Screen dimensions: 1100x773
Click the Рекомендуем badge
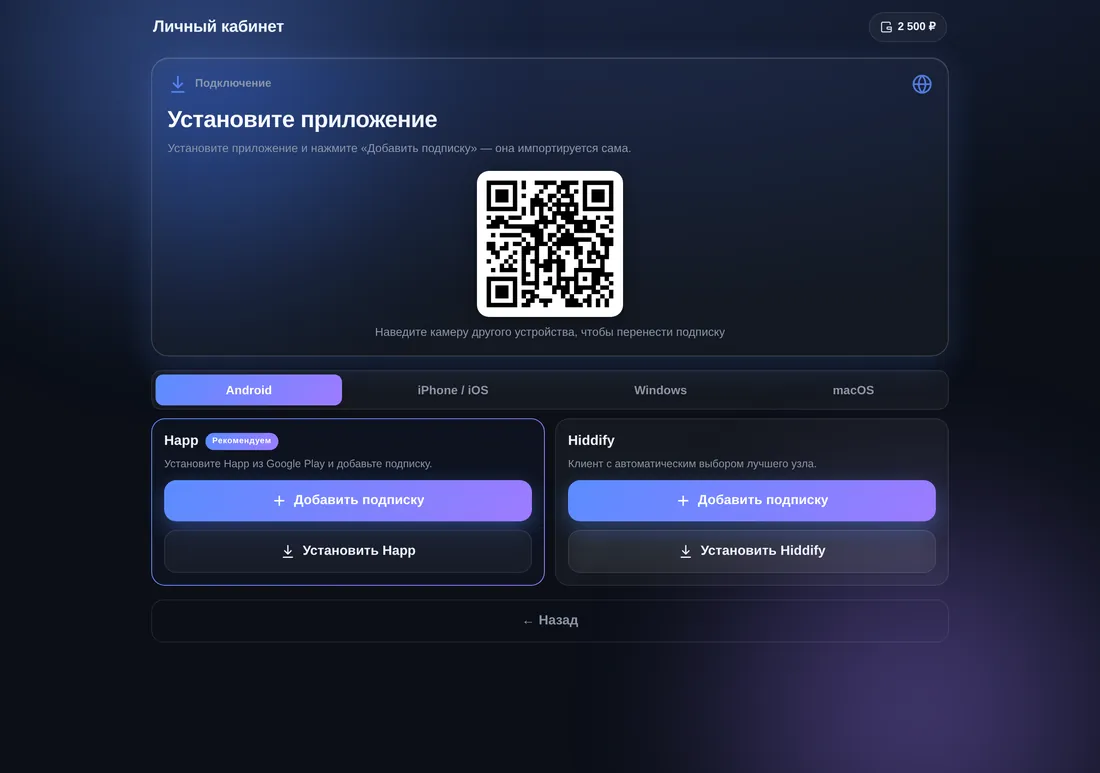[241, 441]
